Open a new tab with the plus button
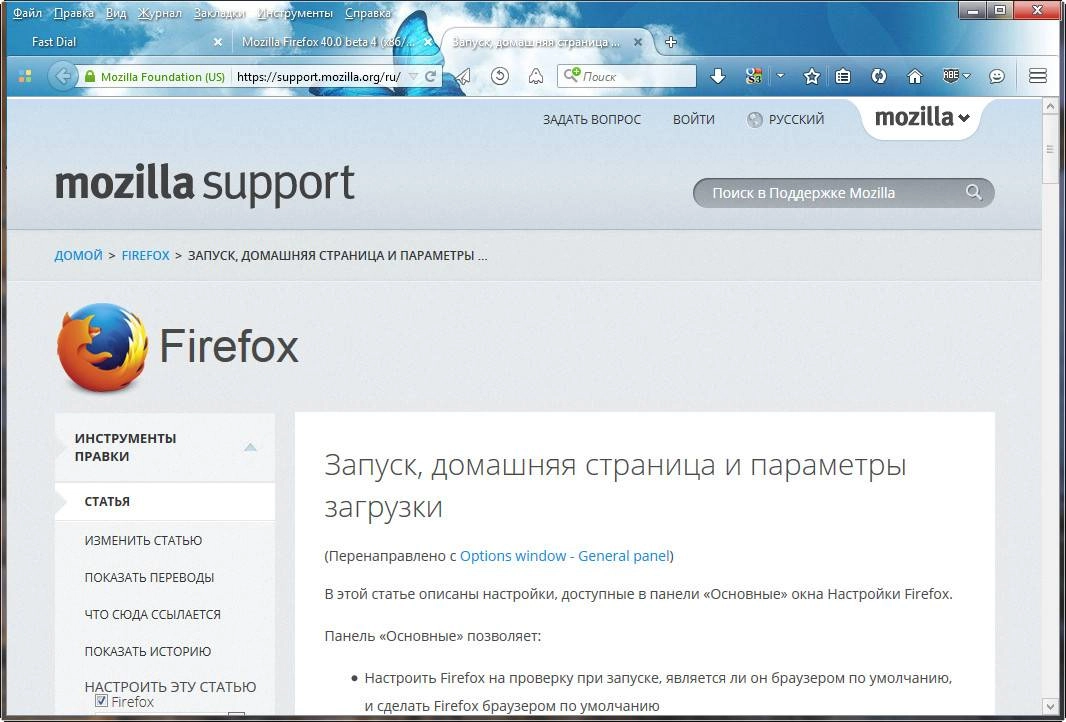 671,42
